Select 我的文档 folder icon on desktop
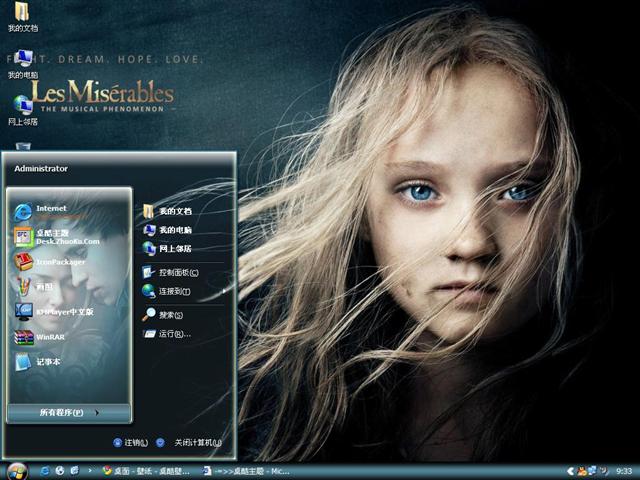640x480 pixels. tap(23, 16)
